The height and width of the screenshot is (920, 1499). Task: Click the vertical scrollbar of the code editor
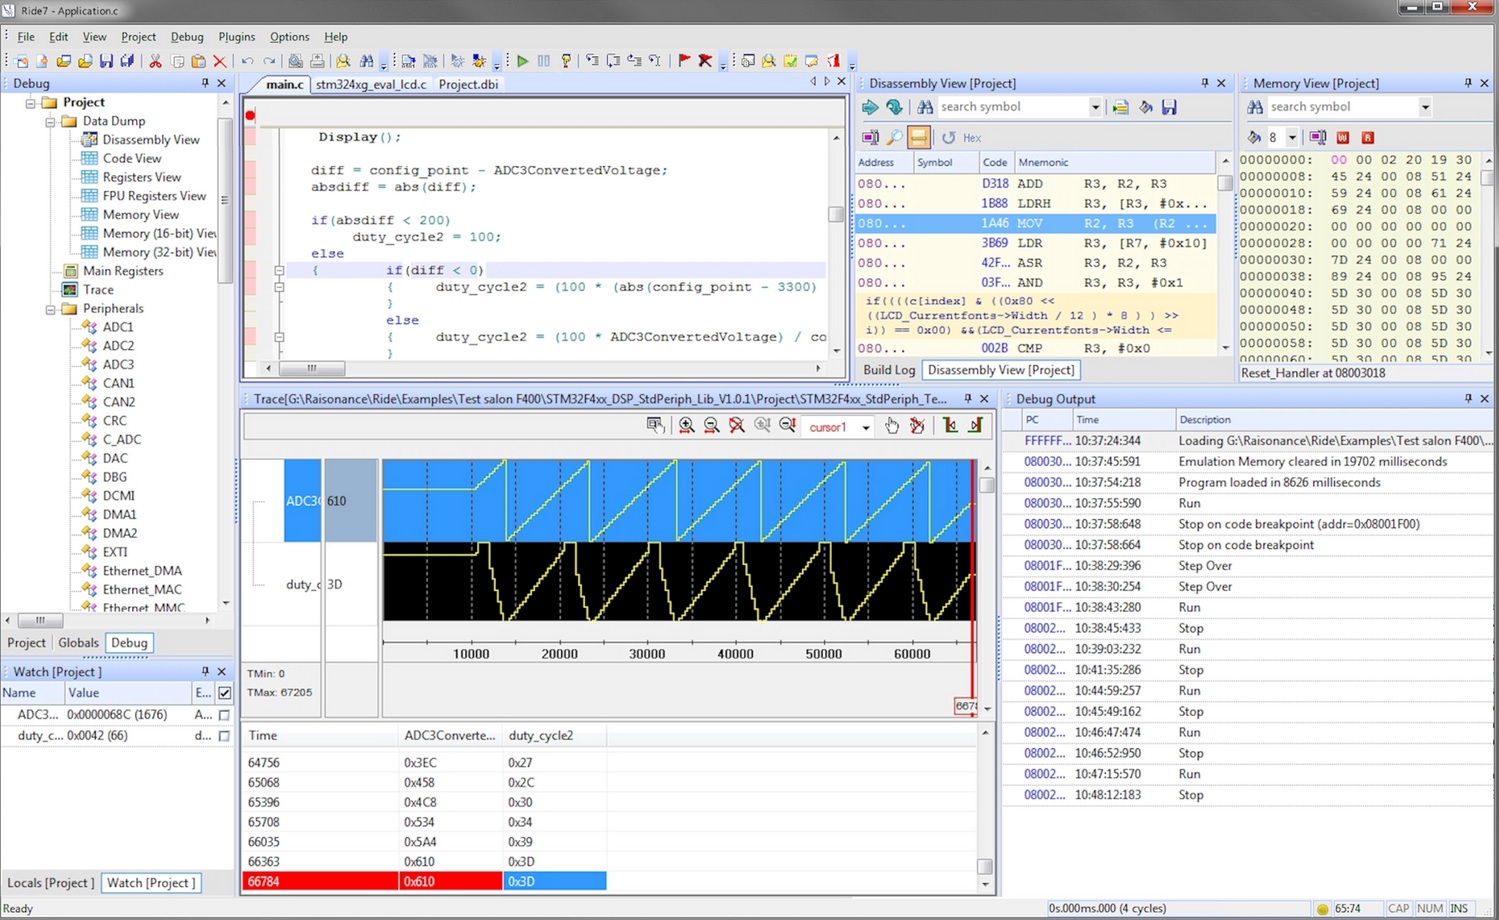[x=836, y=214]
